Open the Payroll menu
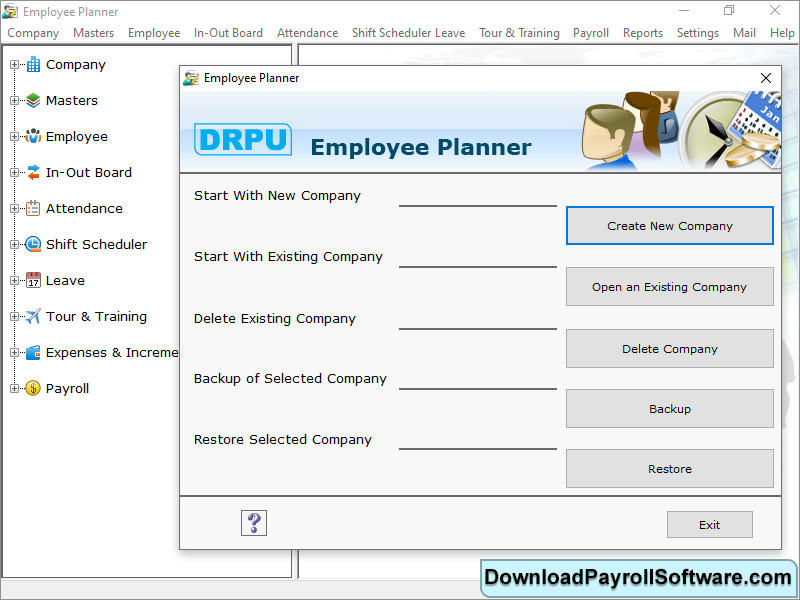The width and height of the screenshot is (800, 600). (x=591, y=33)
